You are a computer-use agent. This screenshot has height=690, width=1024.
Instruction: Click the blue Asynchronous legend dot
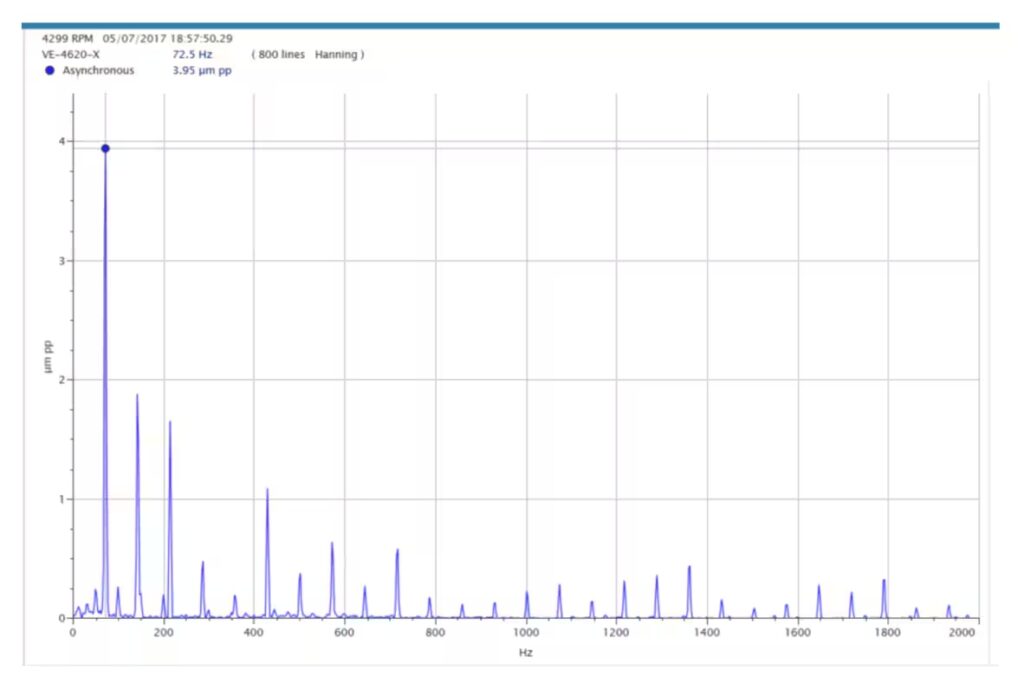[49, 71]
